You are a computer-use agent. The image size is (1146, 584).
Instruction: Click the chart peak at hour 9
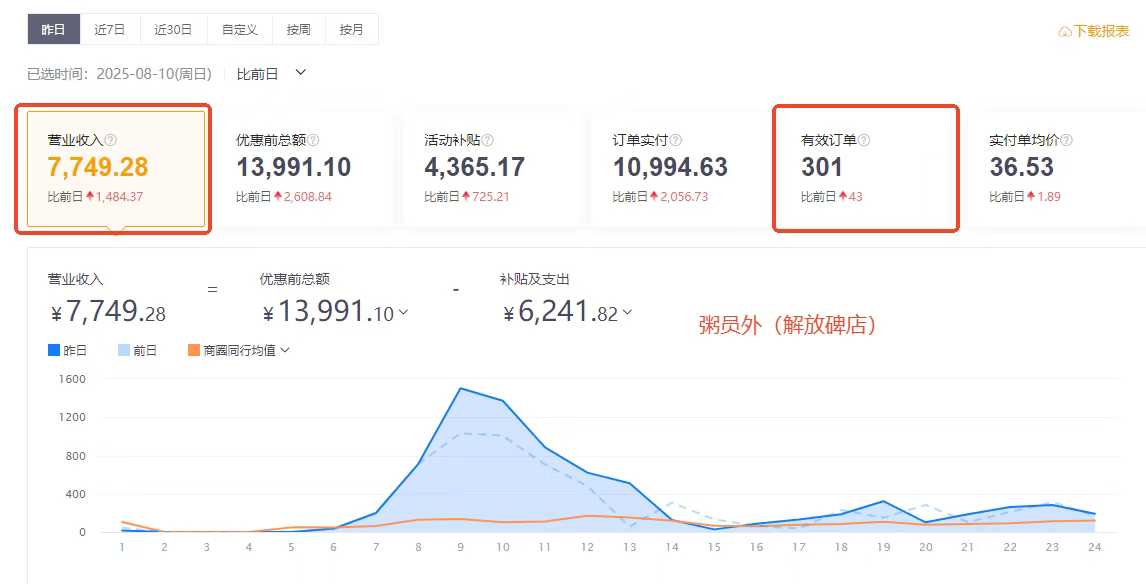pos(460,388)
